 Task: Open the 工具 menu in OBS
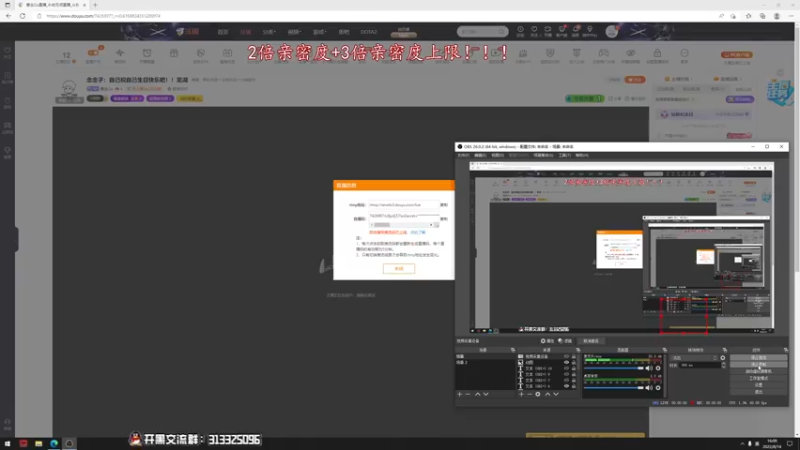(564, 155)
